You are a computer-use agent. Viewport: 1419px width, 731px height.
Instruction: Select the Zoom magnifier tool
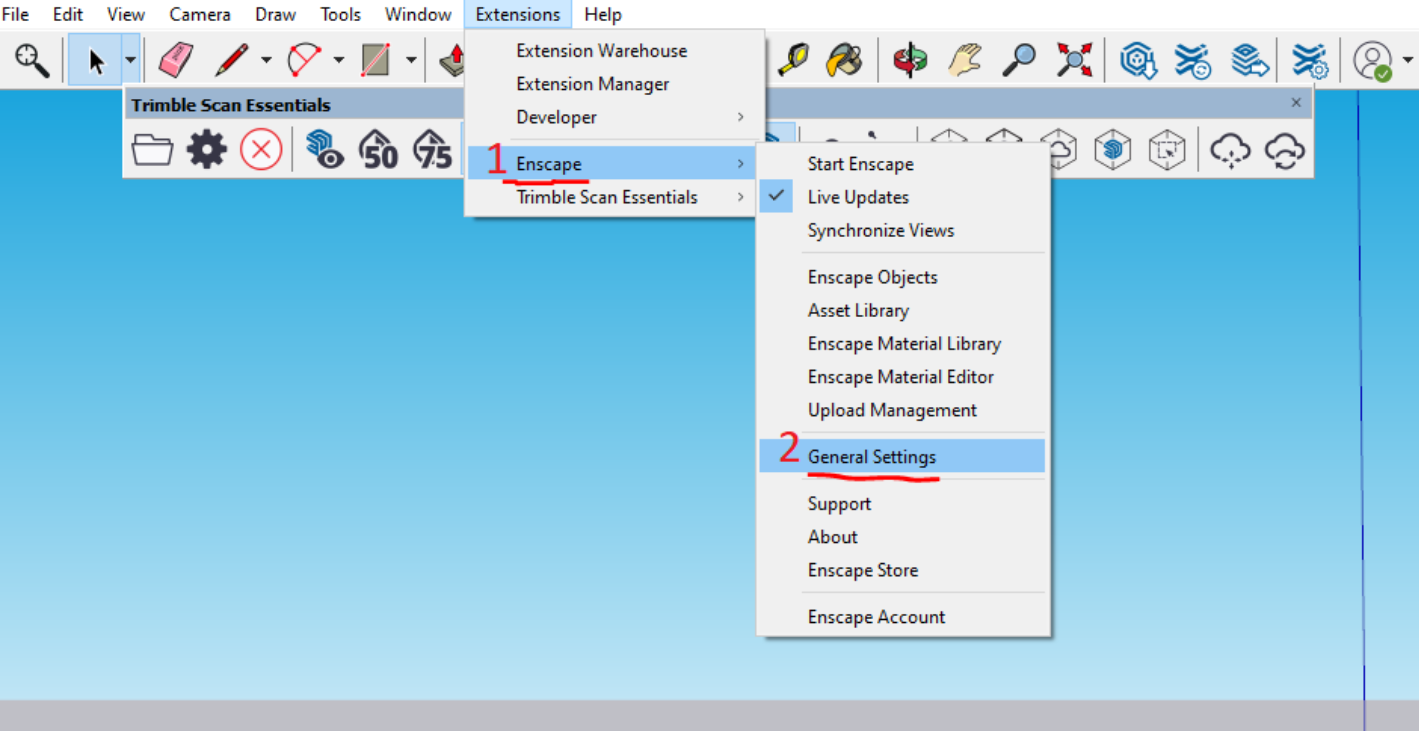[x=1019, y=60]
